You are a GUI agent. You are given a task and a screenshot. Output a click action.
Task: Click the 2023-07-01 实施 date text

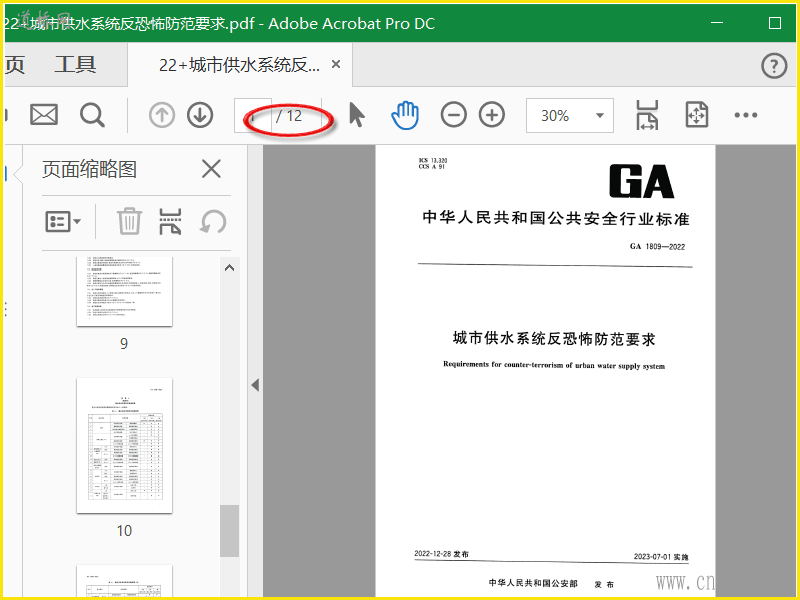tap(661, 557)
